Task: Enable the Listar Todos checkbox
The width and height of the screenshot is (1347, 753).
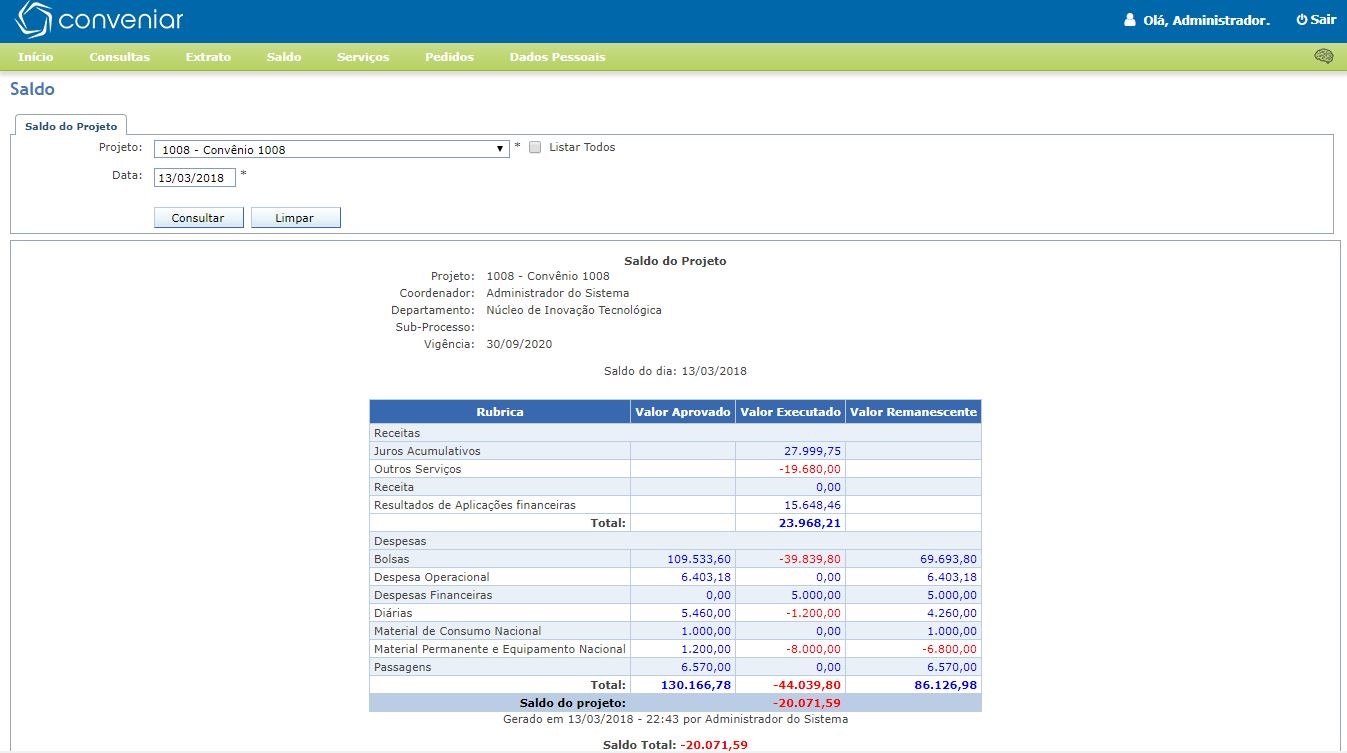Action: tap(535, 148)
